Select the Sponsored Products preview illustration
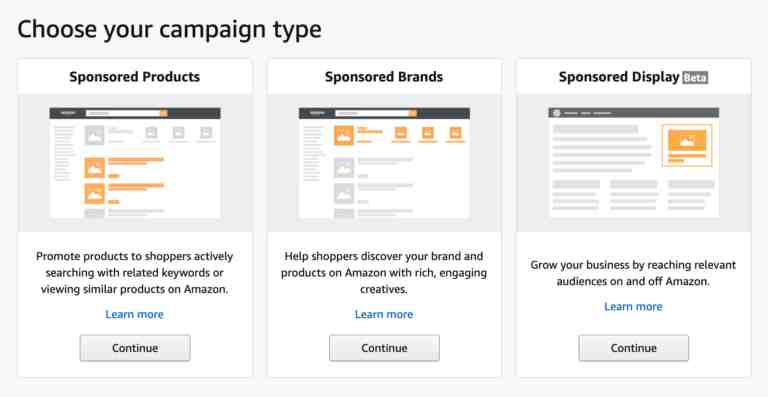 coord(135,163)
